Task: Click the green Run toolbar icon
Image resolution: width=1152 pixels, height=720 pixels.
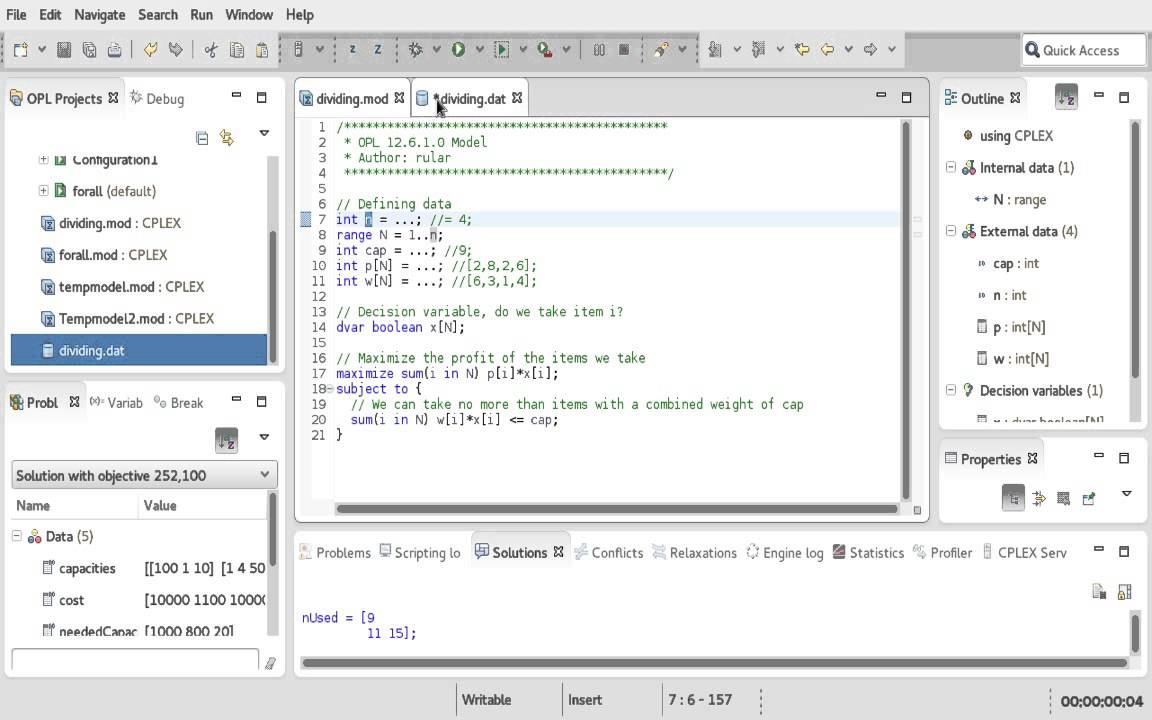Action: [458, 49]
